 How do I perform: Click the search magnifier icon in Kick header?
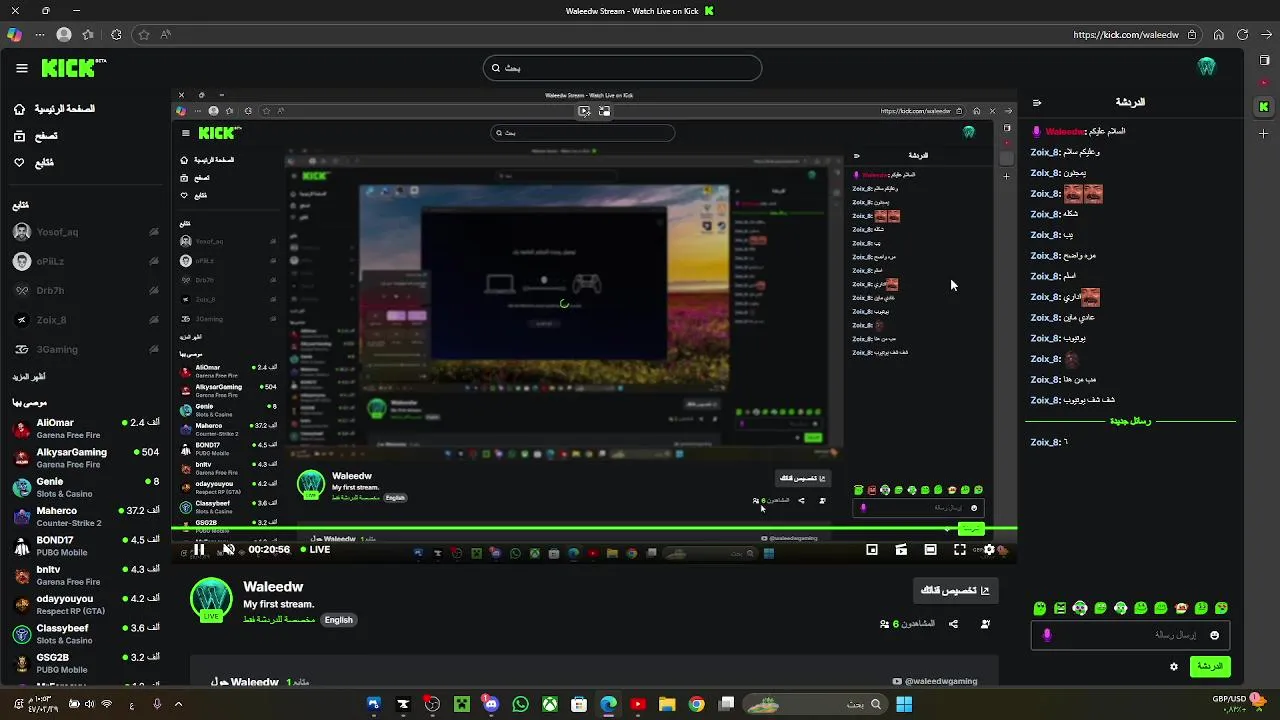[x=495, y=68]
